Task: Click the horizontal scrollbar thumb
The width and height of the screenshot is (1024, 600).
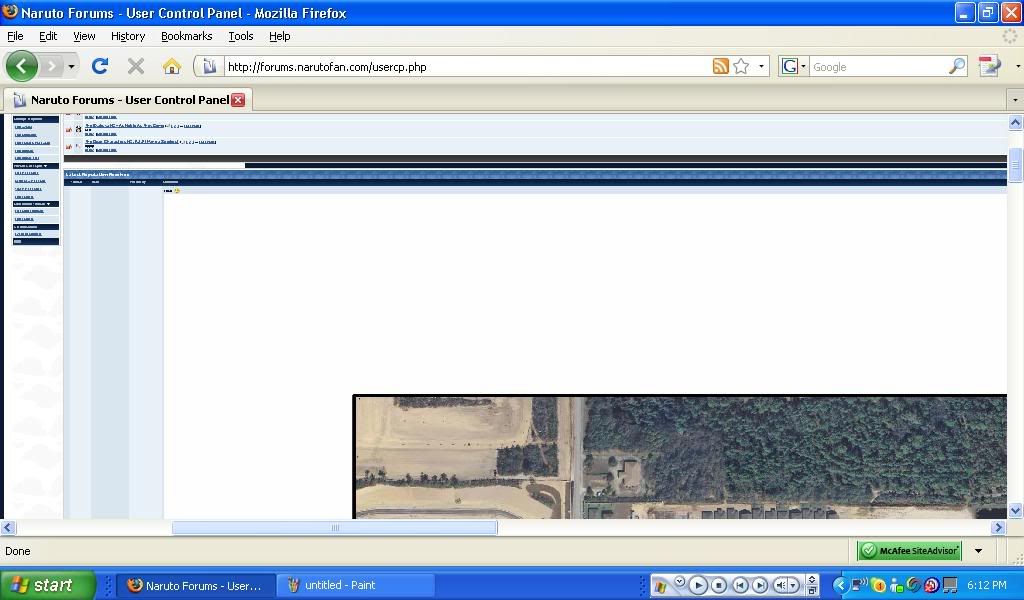Action: point(334,528)
